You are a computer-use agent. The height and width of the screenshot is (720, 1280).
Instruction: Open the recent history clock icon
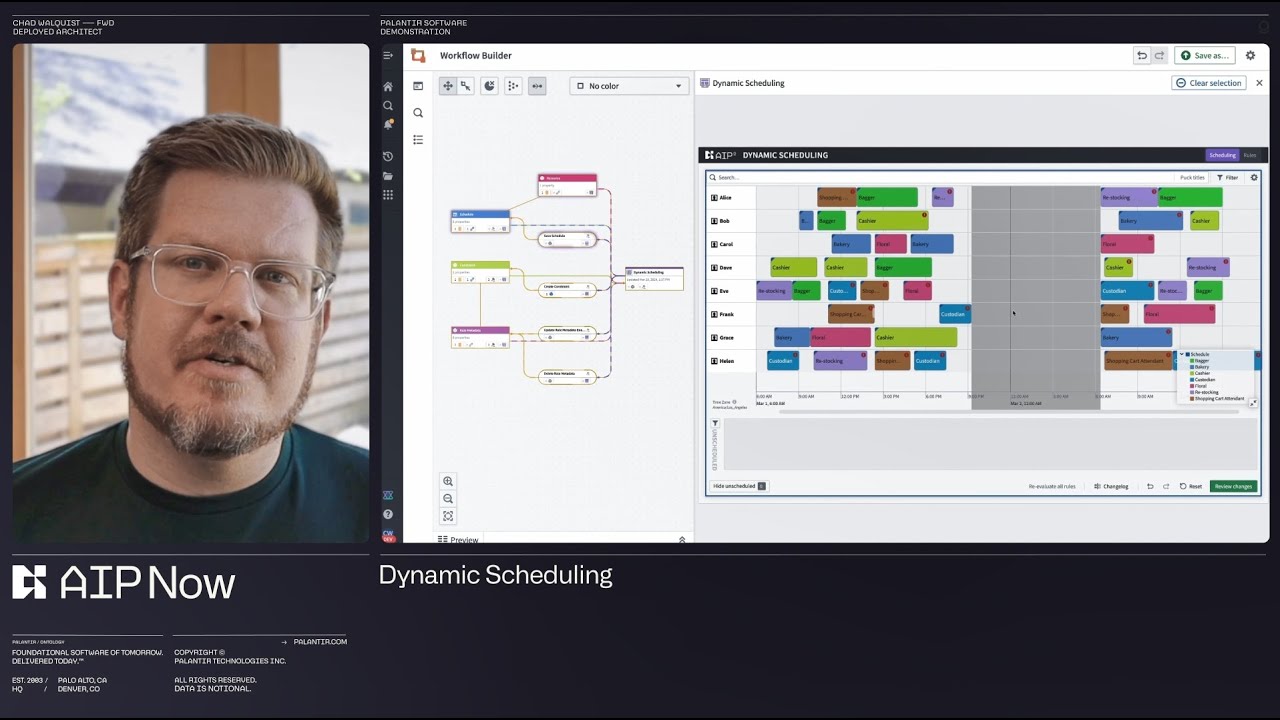click(388, 157)
